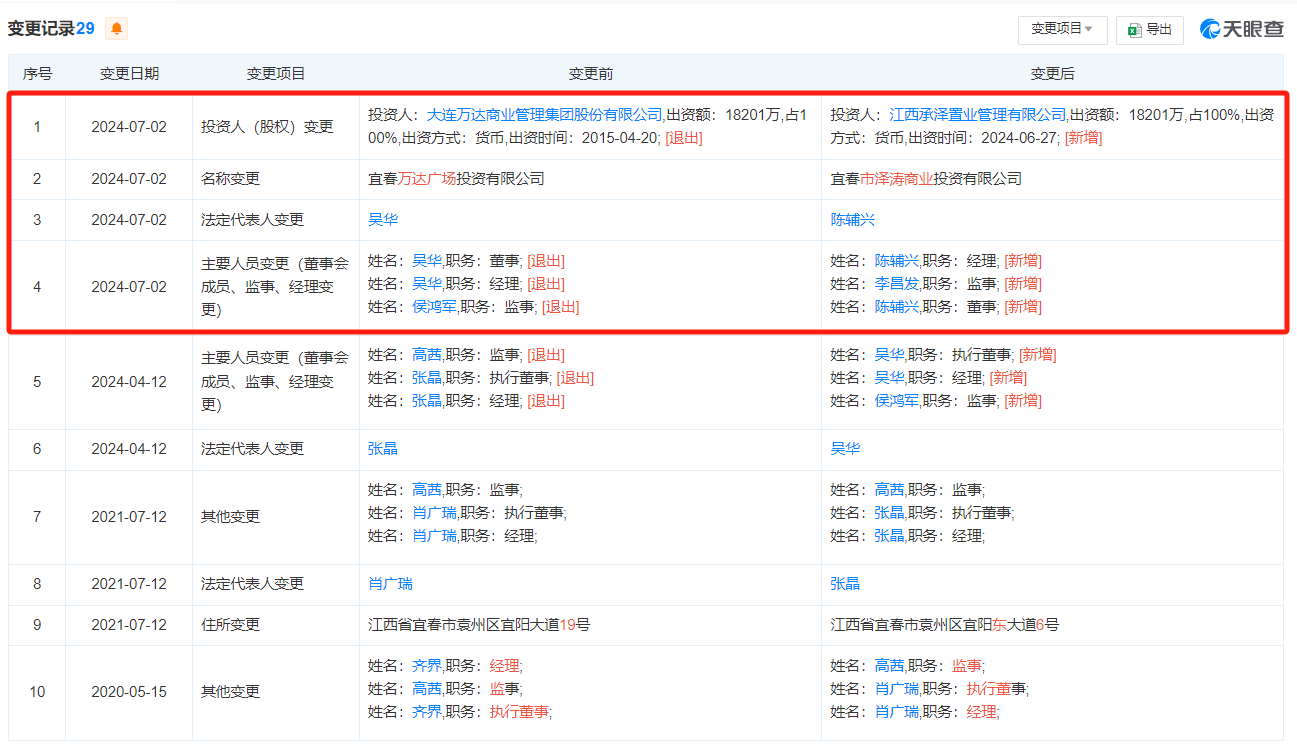Open 侯鸿军 监事 [新增] in row 5
Screen dimensions: 1297x747
tap(897, 401)
